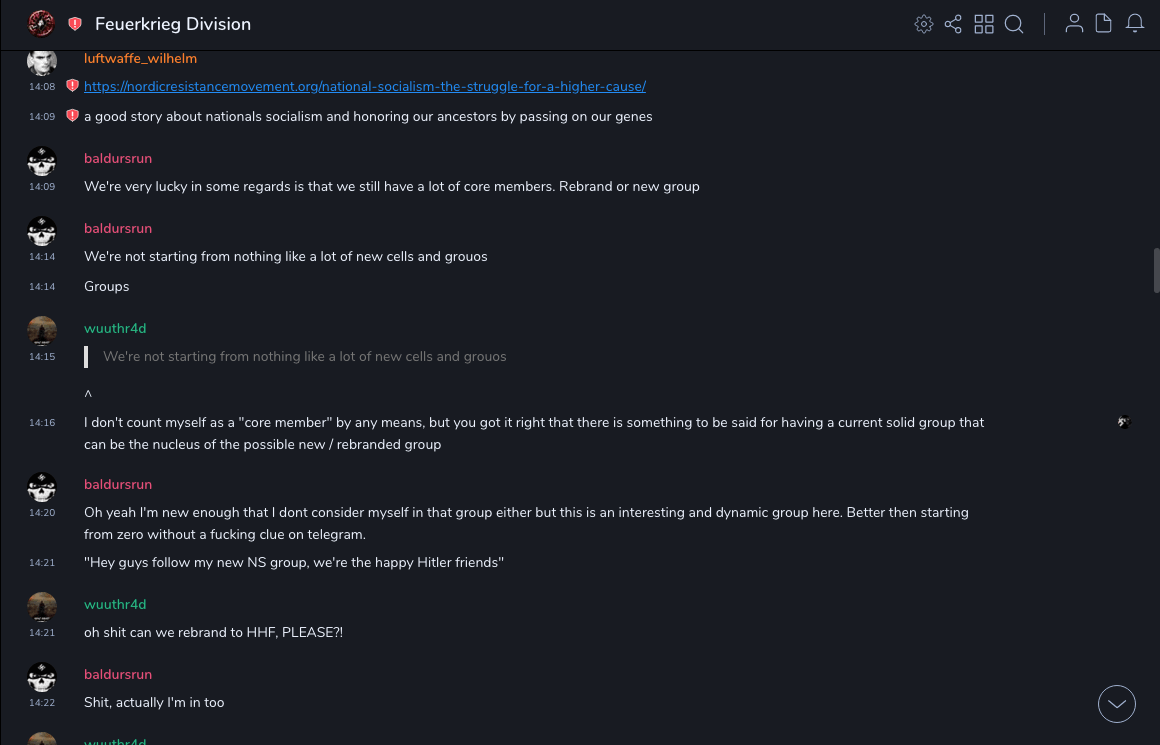Open the files document icon in header

[1103, 24]
